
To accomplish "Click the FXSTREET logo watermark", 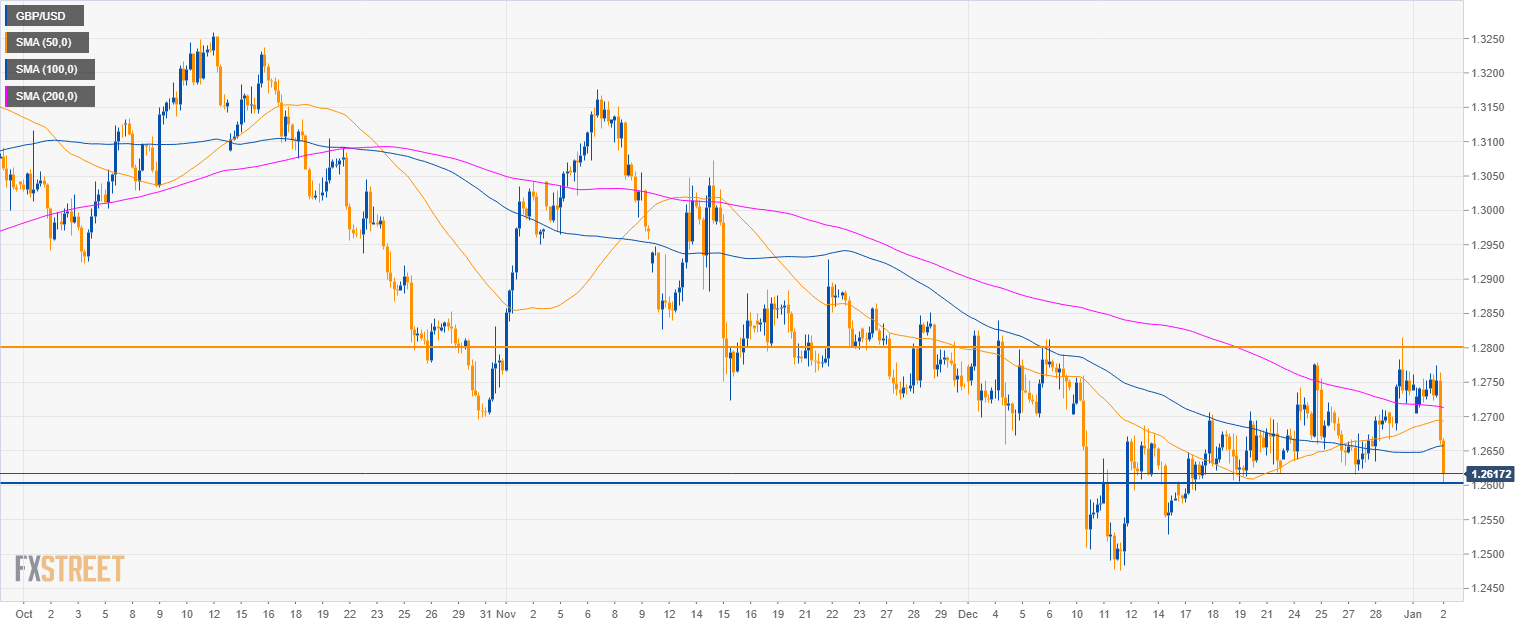I will click(x=69, y=569).
